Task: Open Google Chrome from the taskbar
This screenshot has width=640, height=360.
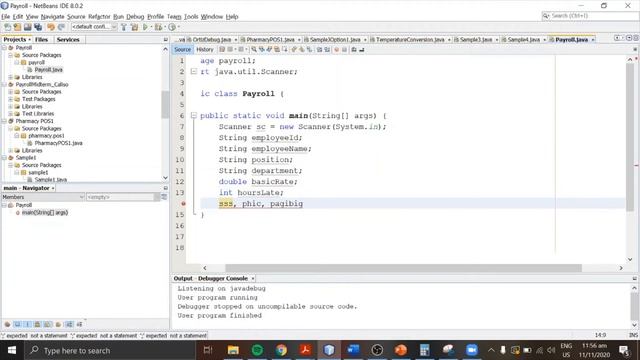Action: tap(281, 350)
